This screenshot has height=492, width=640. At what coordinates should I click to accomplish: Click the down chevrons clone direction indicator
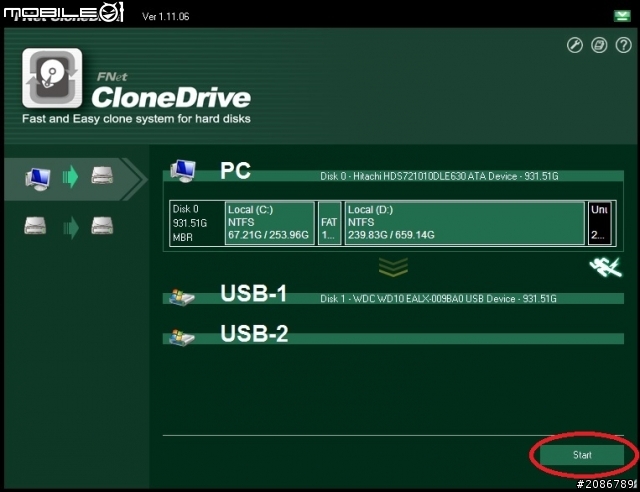[x=393, y=267]
